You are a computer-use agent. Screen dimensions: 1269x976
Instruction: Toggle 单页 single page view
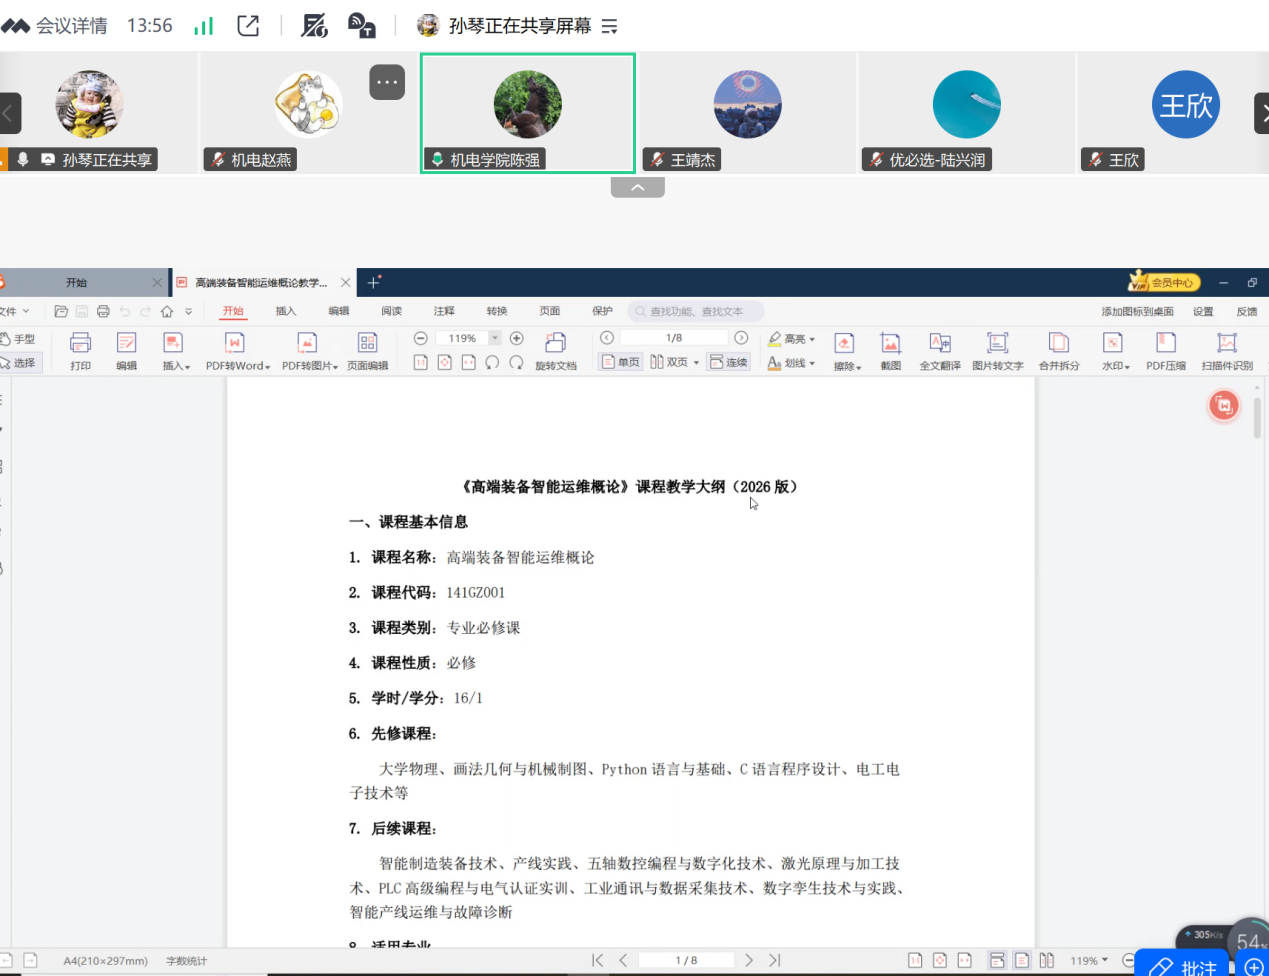coord(620,362)
